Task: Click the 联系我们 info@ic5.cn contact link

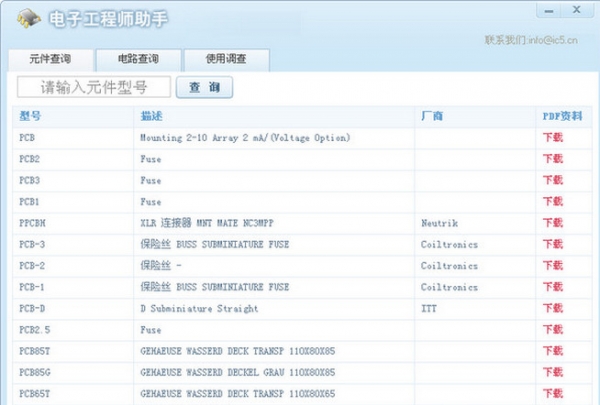Action: pyautogui.click(x=531, y=40)
